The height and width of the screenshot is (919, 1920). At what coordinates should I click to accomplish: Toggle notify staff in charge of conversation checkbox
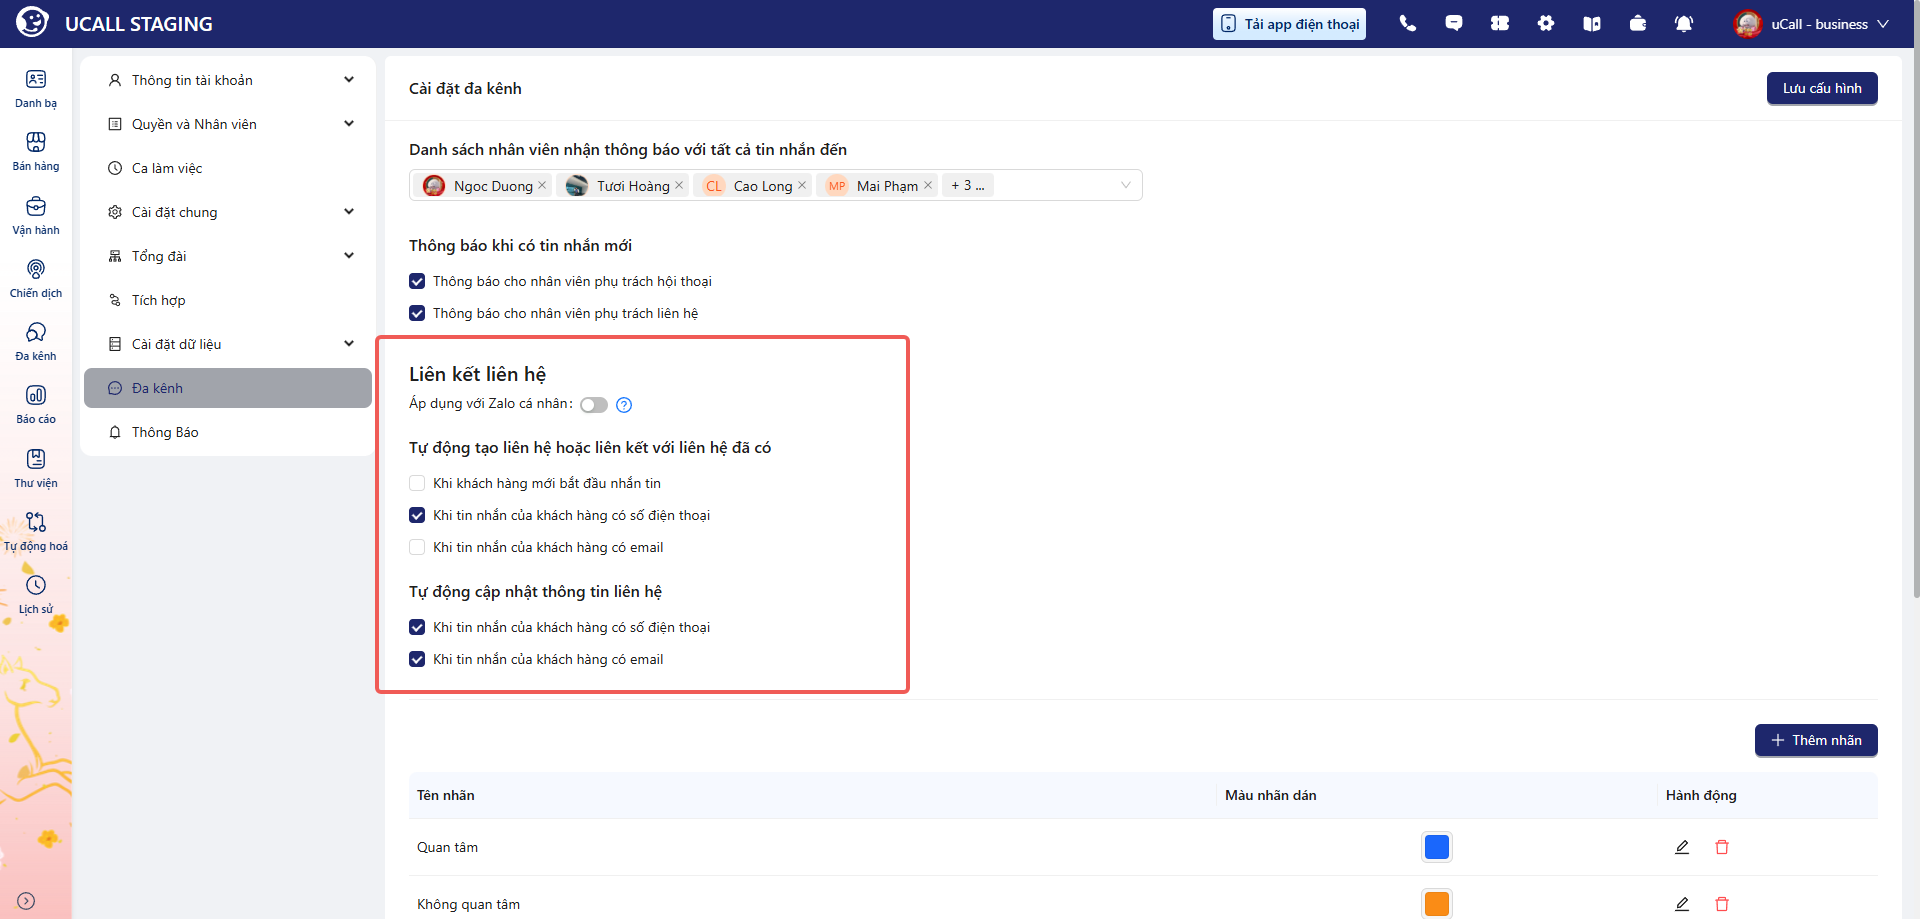click(417, 281)
